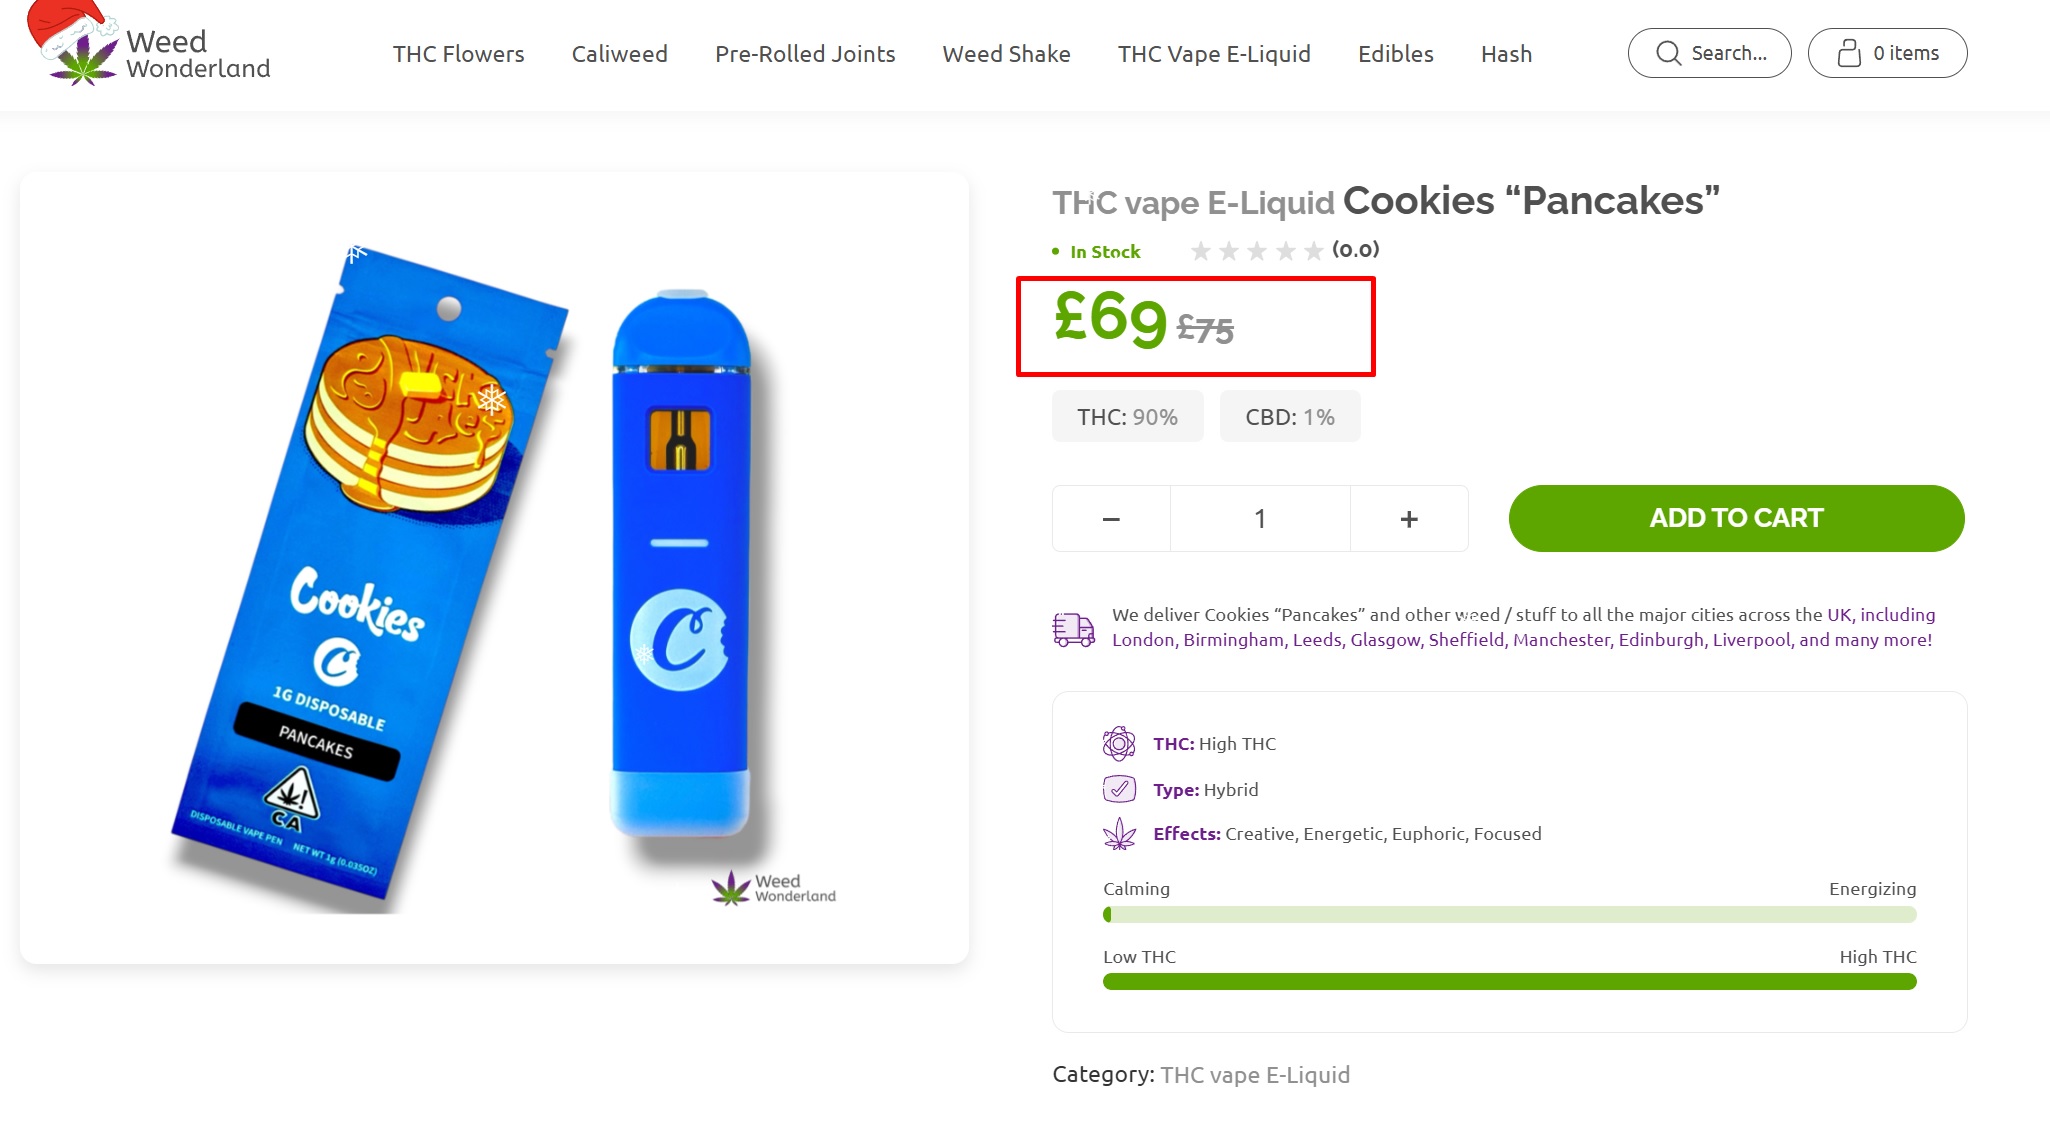Click the THC atom icon
Image resolution: width=2050 pixels, height=1135 pixels.
1119,744
